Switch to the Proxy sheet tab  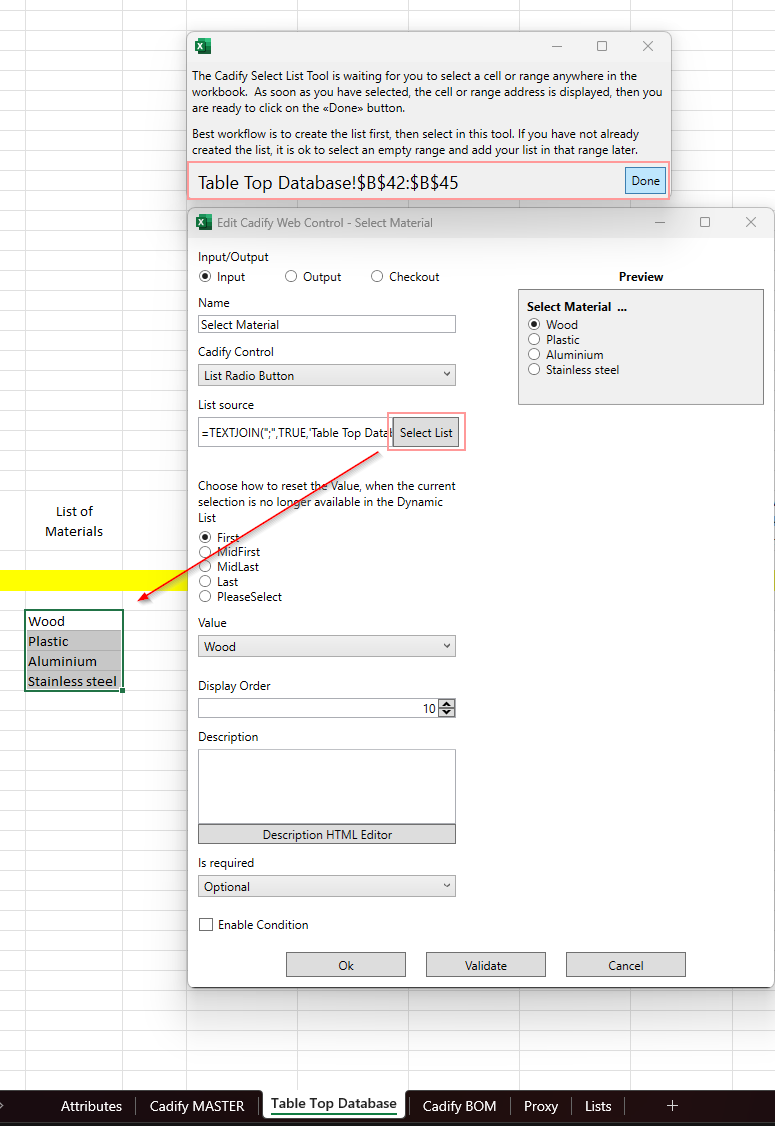(x=541, y=1106)
